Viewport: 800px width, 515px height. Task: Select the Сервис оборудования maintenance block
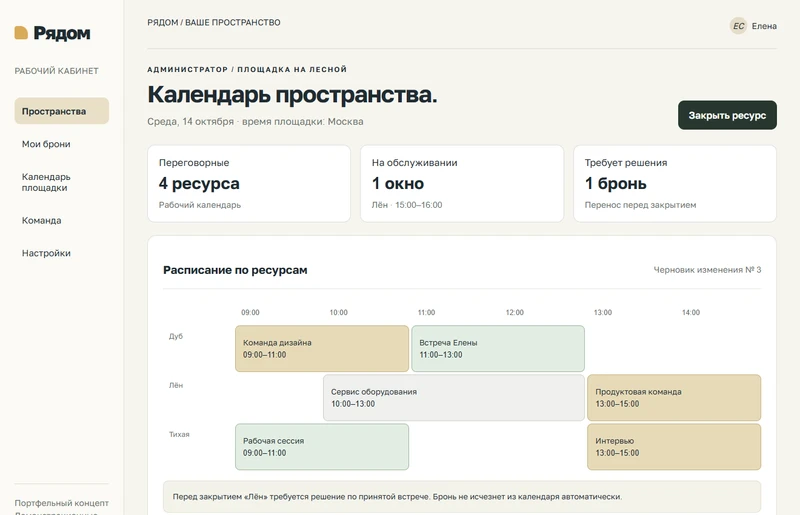454,398
